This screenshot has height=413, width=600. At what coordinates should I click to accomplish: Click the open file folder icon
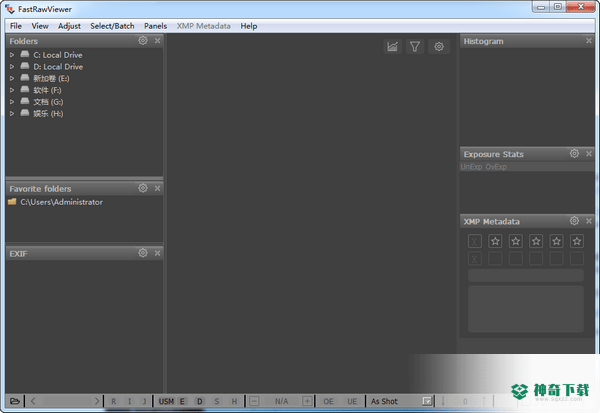click(15, 401)
